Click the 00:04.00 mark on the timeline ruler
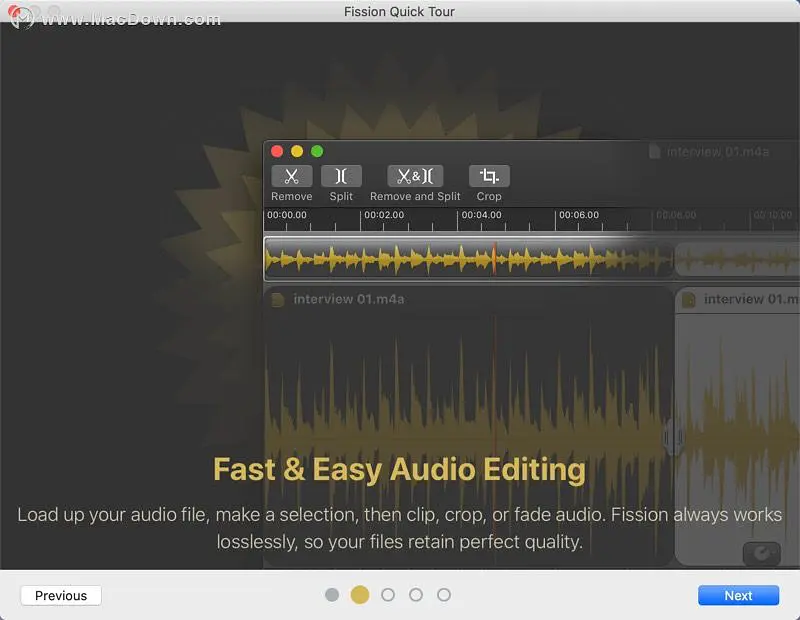800x620 pixels. pyautogui.click(x=481, y=215)
